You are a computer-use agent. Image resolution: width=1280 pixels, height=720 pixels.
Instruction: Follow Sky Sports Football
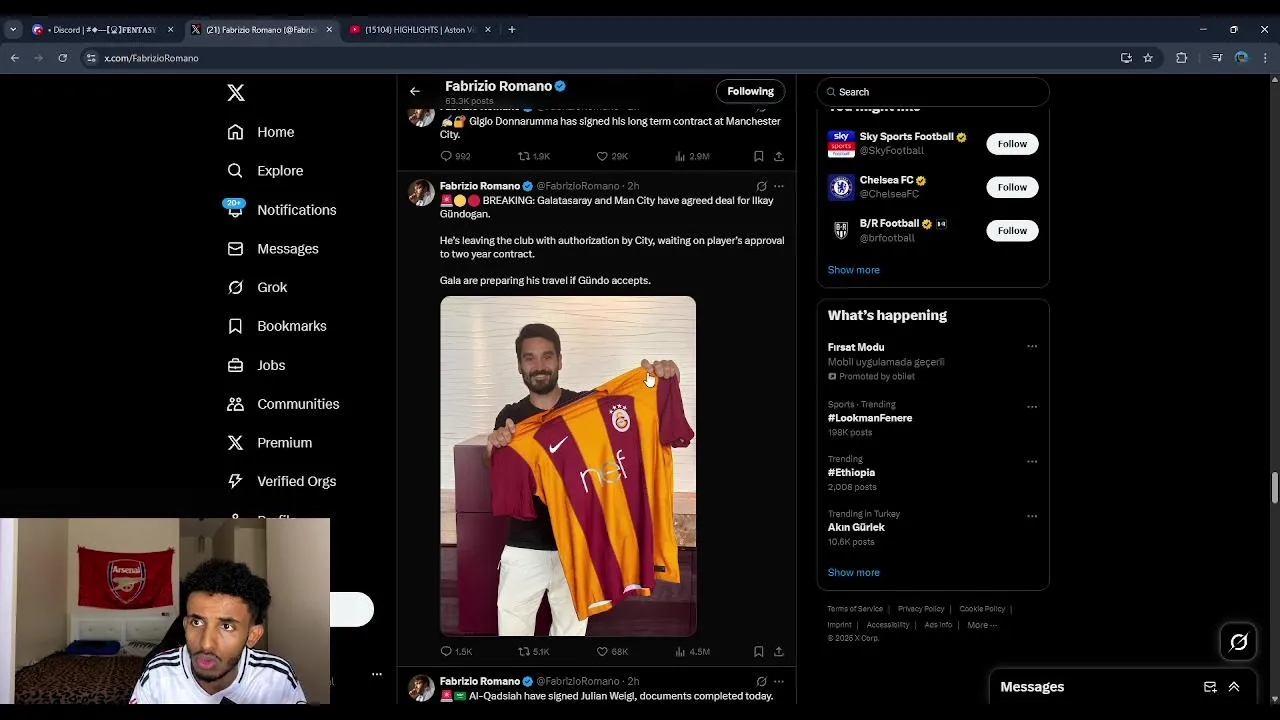[x=1012, y=144]
